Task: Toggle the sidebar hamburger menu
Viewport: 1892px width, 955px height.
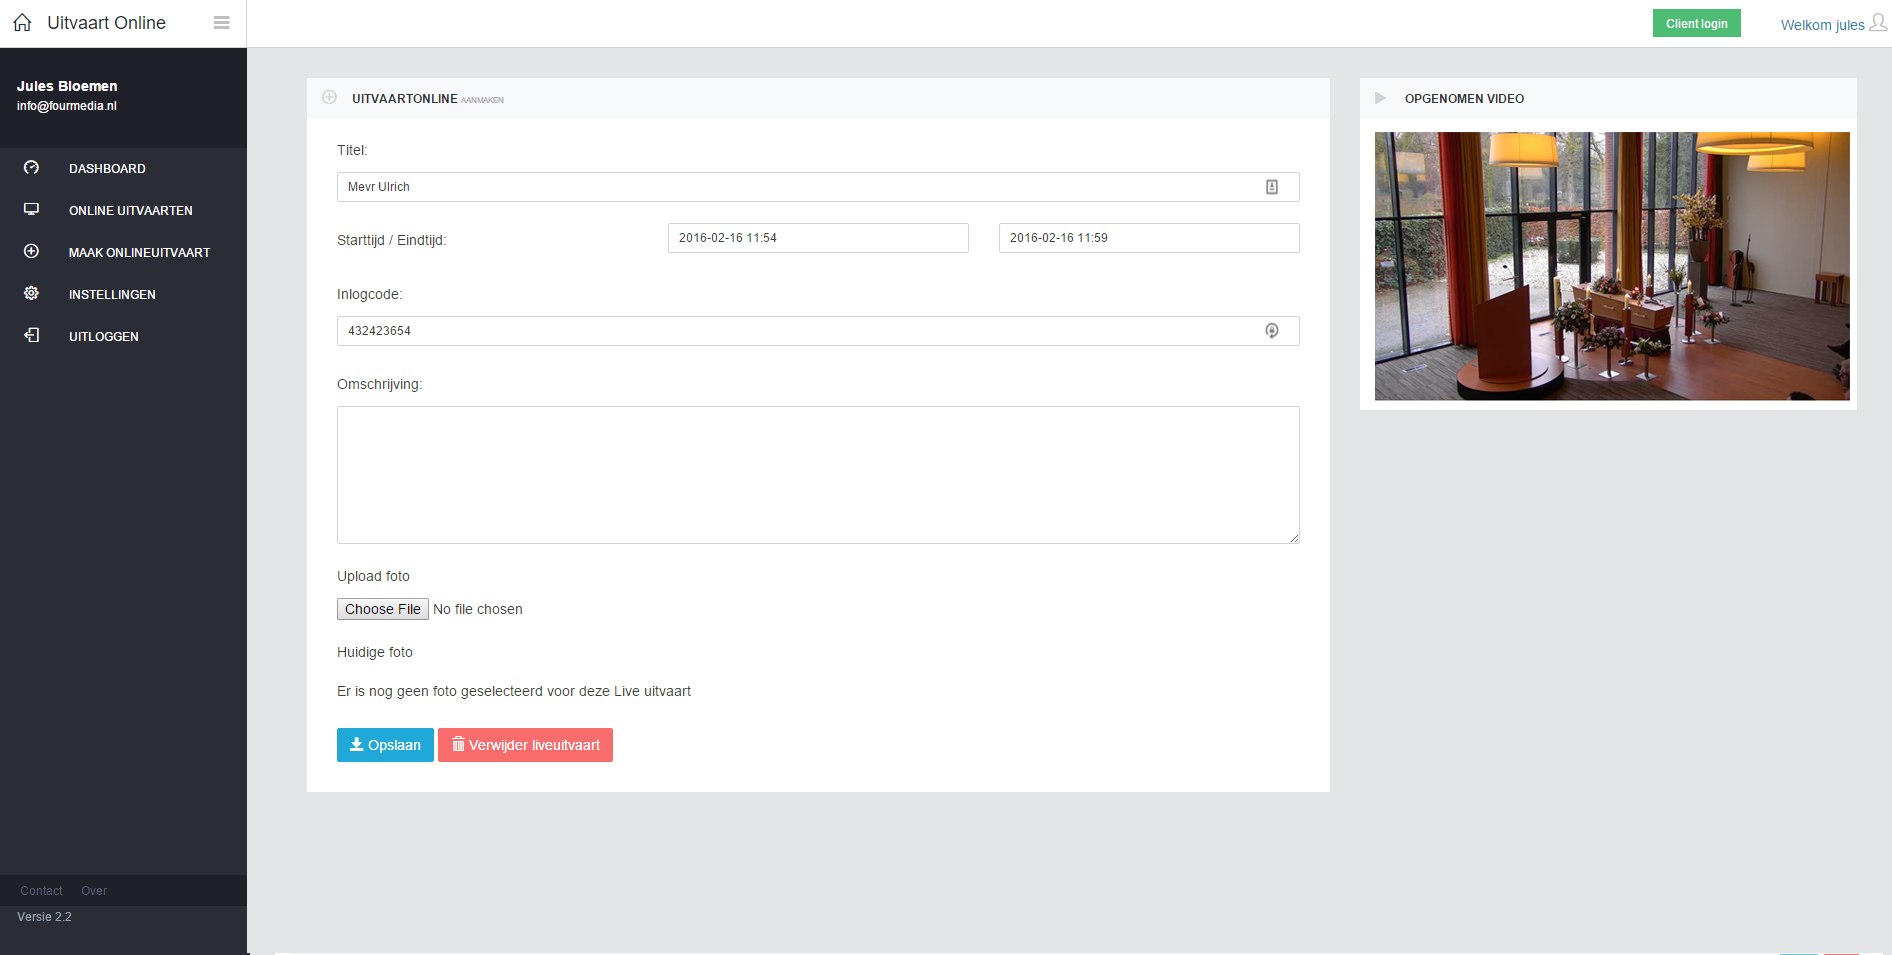Action: pyautogui.click(x=222, y=23)
